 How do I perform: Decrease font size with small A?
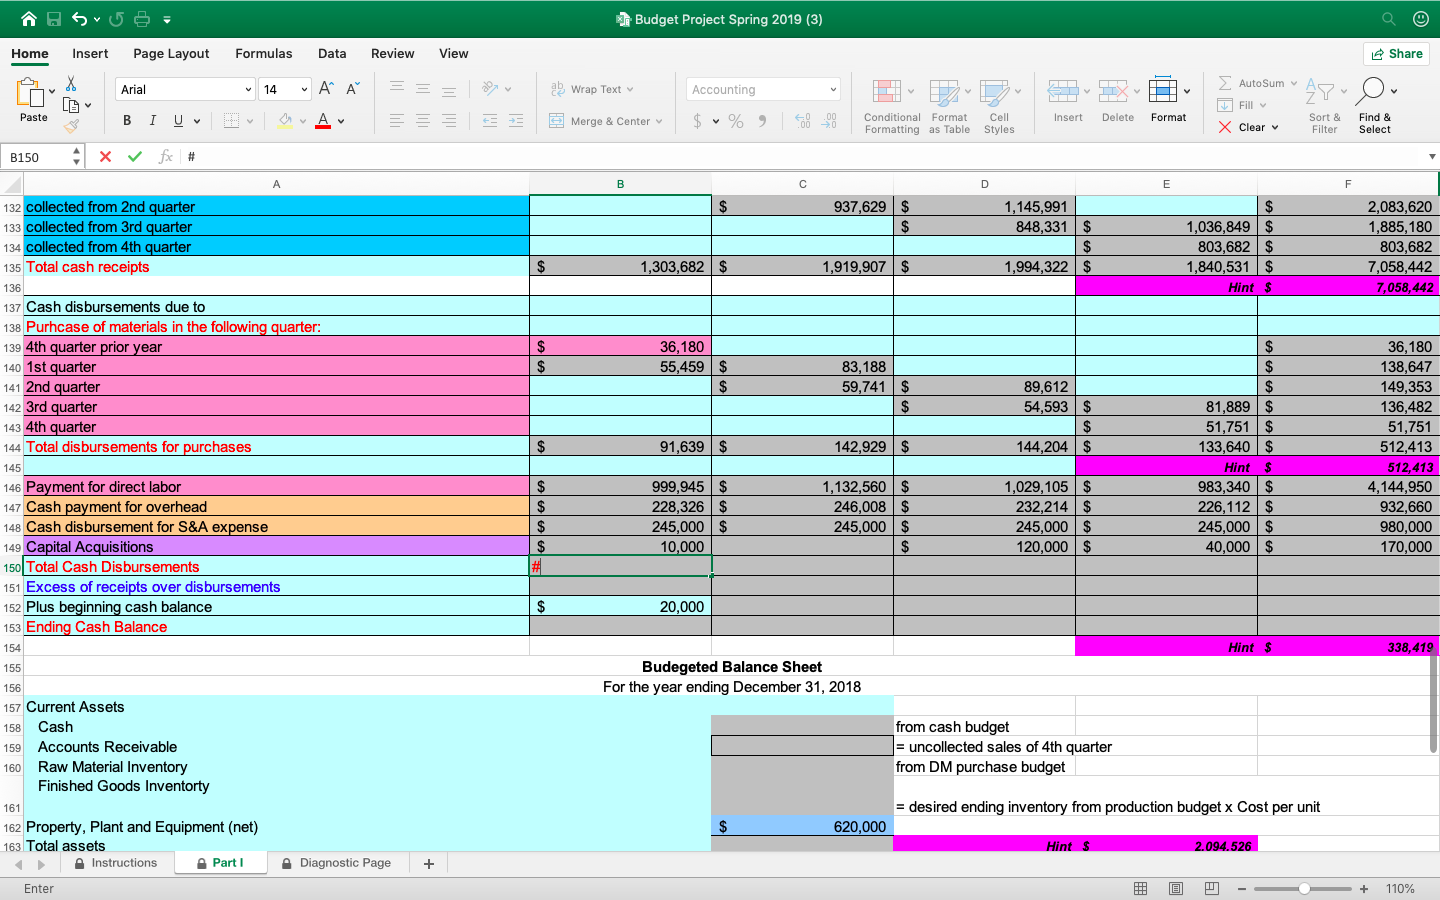click(352, 89)
